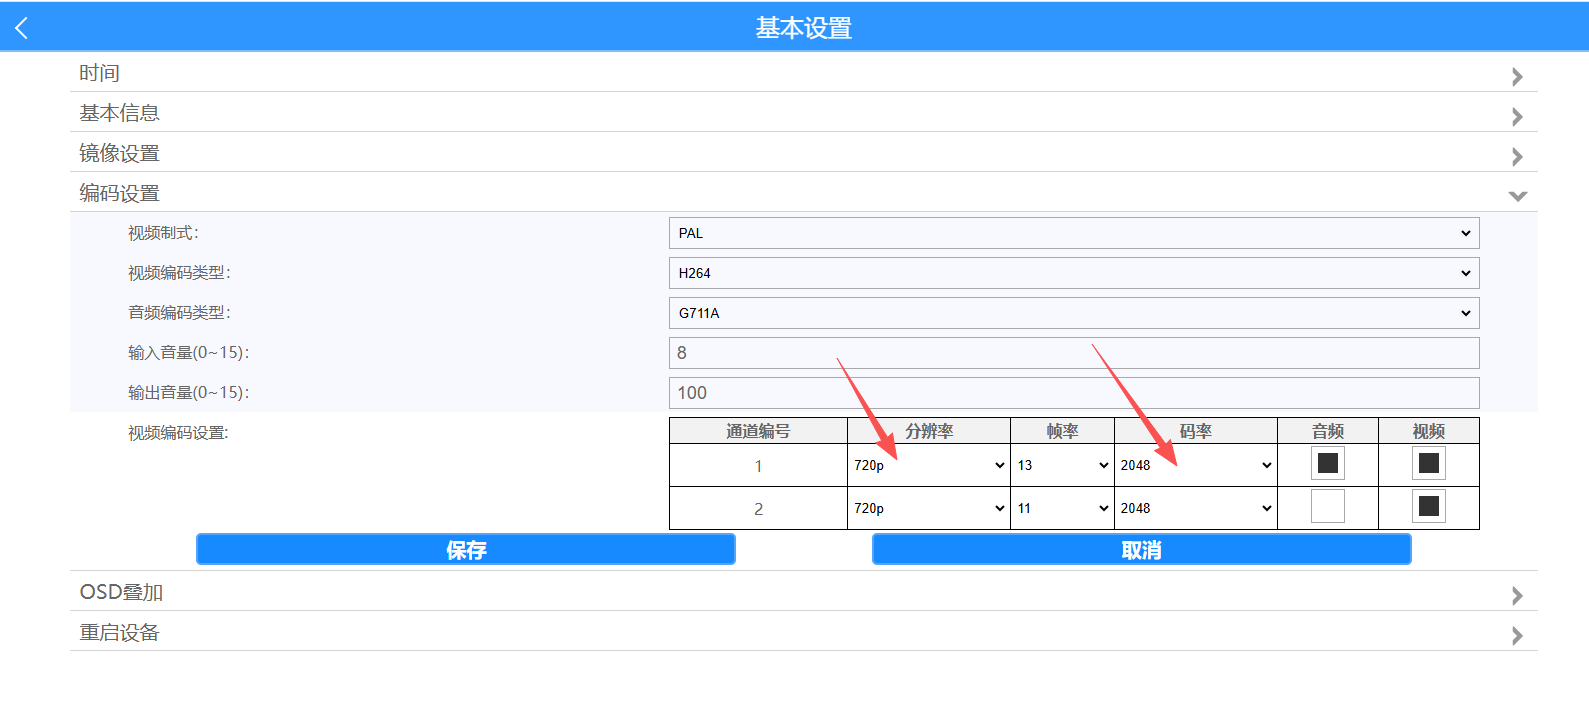
Task: Click the 取消 button
Action: 1141,549
